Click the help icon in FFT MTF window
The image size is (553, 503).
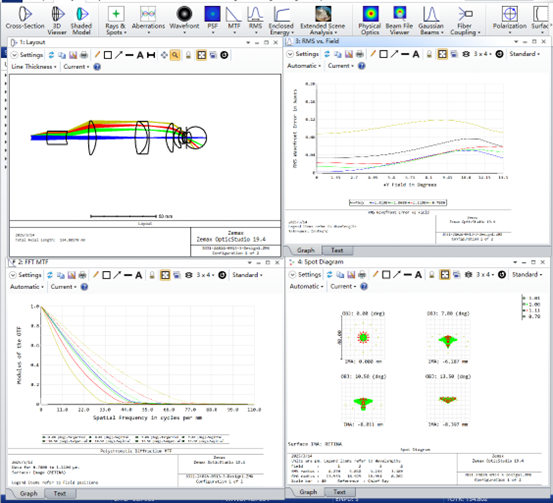pyautogui.click(x=84, y=287)
